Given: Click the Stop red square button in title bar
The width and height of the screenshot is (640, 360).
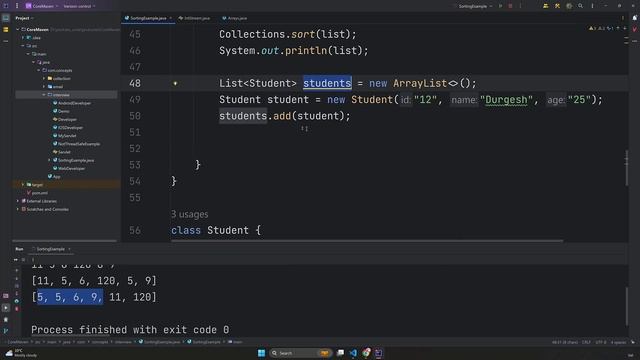Looking at the screenshot, I should tap(510, 6).
